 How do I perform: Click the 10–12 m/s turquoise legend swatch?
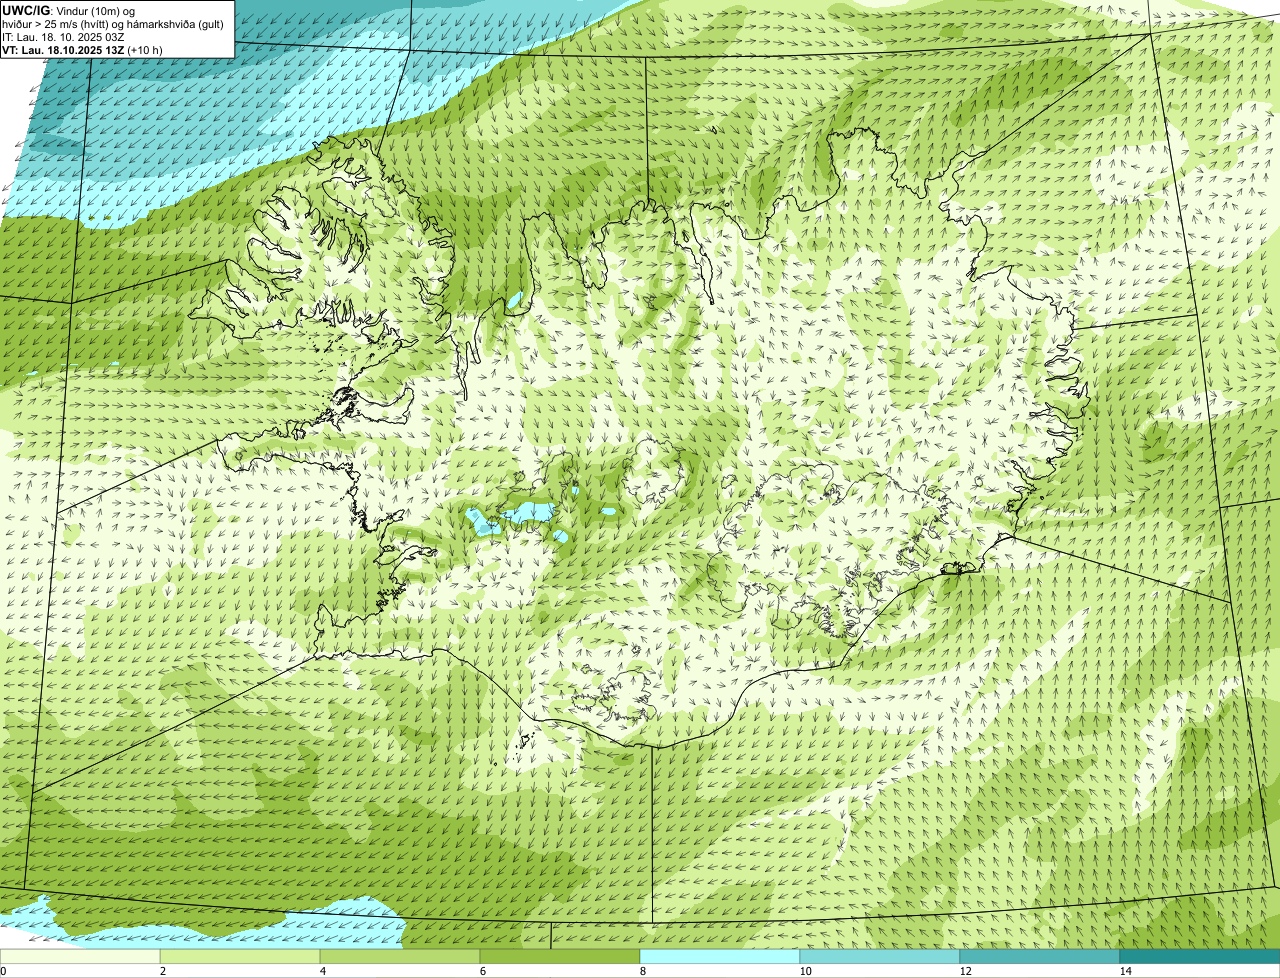[x=880, y=956]
